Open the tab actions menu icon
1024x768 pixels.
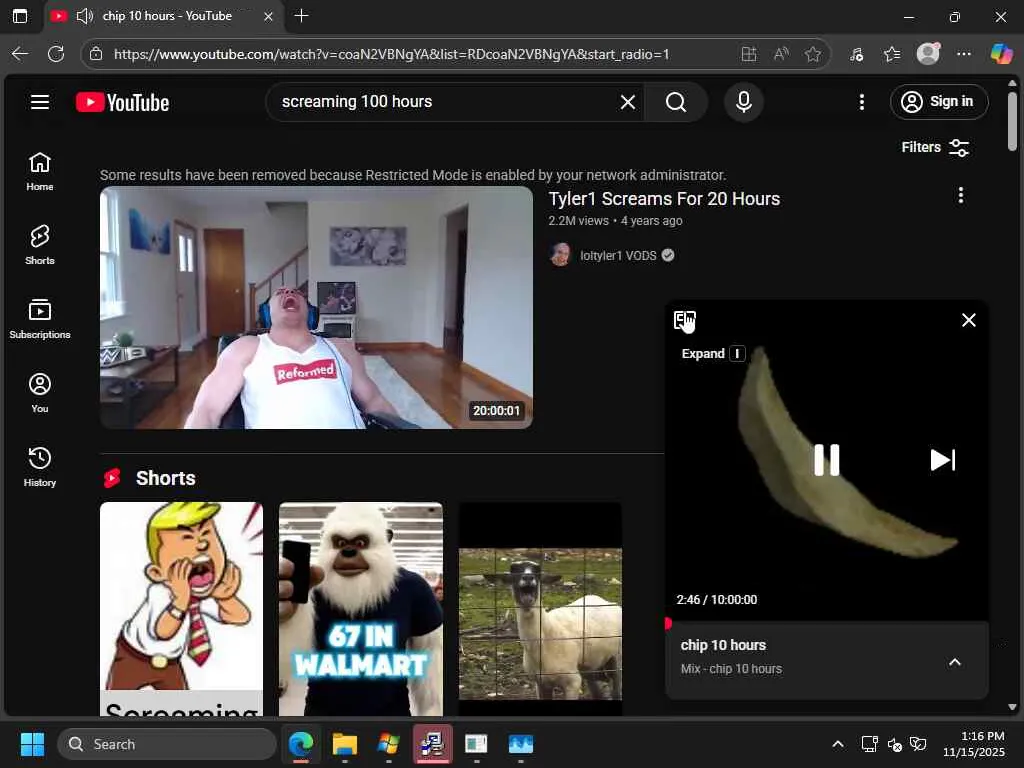click(20, 16)
